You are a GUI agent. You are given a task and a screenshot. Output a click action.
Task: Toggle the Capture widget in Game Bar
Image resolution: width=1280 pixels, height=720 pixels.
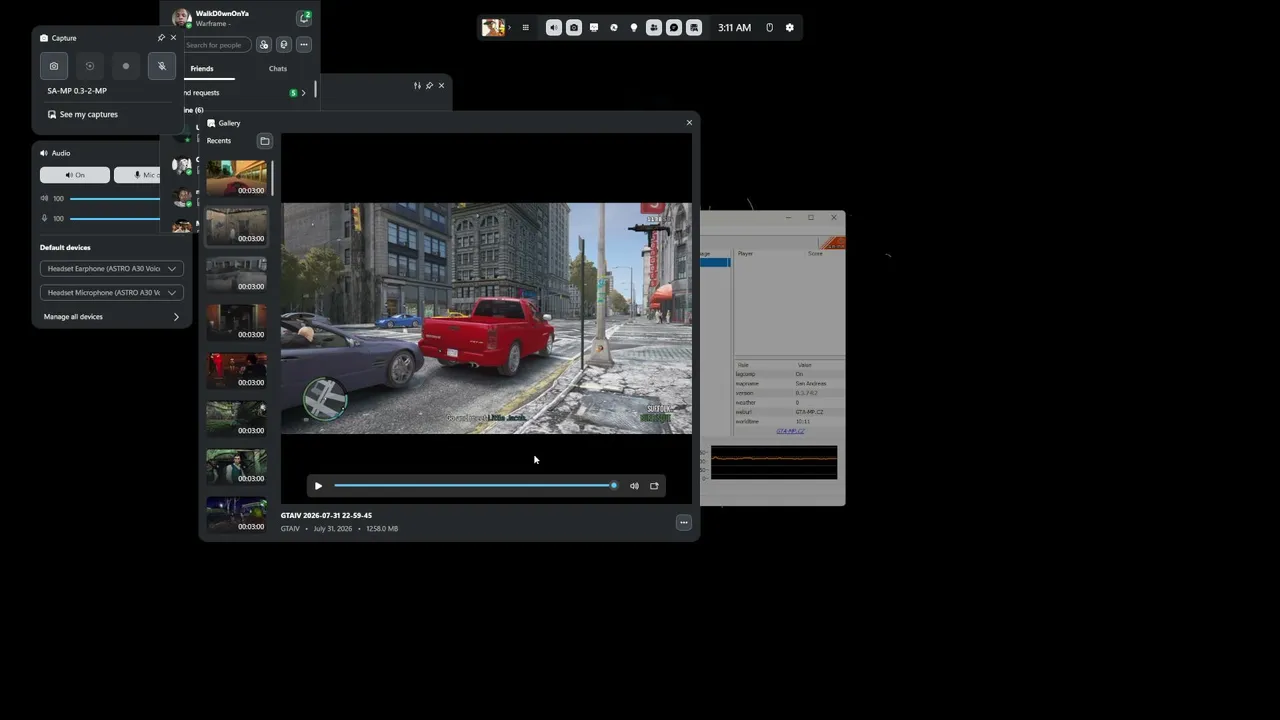pos(574,28)
